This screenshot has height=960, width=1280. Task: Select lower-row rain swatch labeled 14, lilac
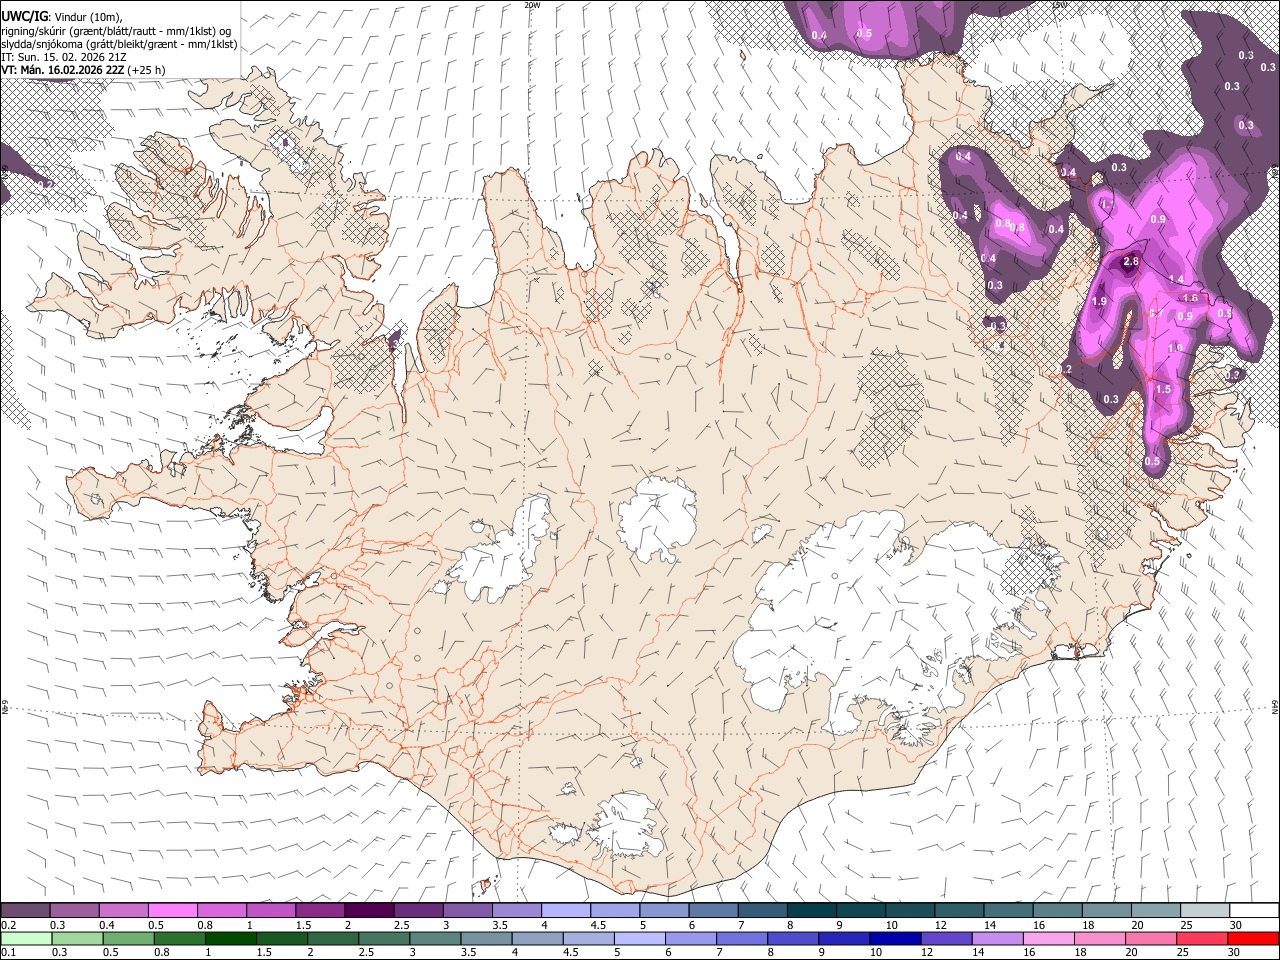998,938
